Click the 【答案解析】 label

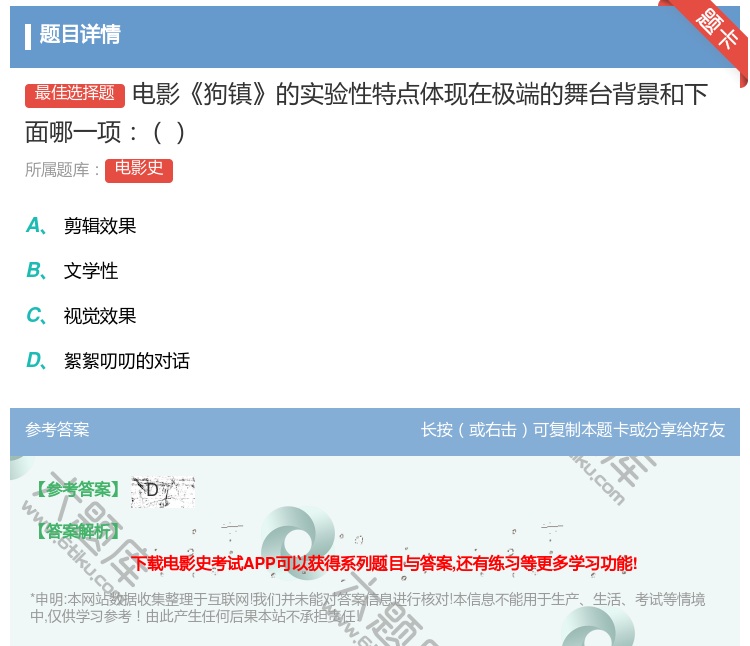(x=78, y=531)
